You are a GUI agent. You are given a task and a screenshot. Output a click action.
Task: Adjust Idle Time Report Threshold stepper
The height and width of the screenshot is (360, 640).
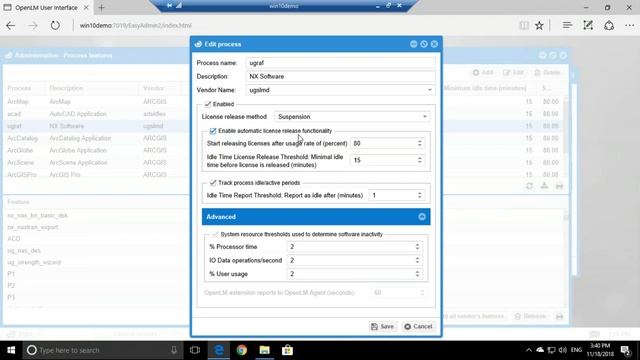point(420,195)
